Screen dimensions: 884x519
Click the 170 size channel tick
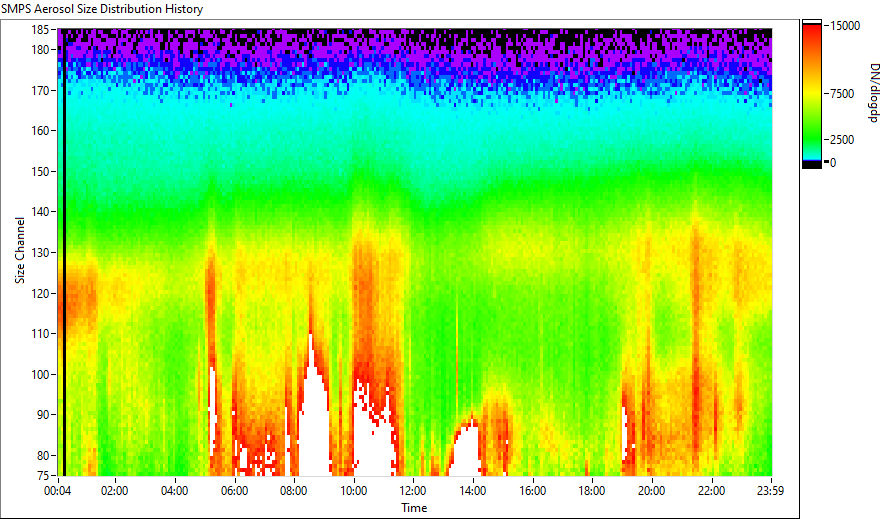tap(41, 90)
